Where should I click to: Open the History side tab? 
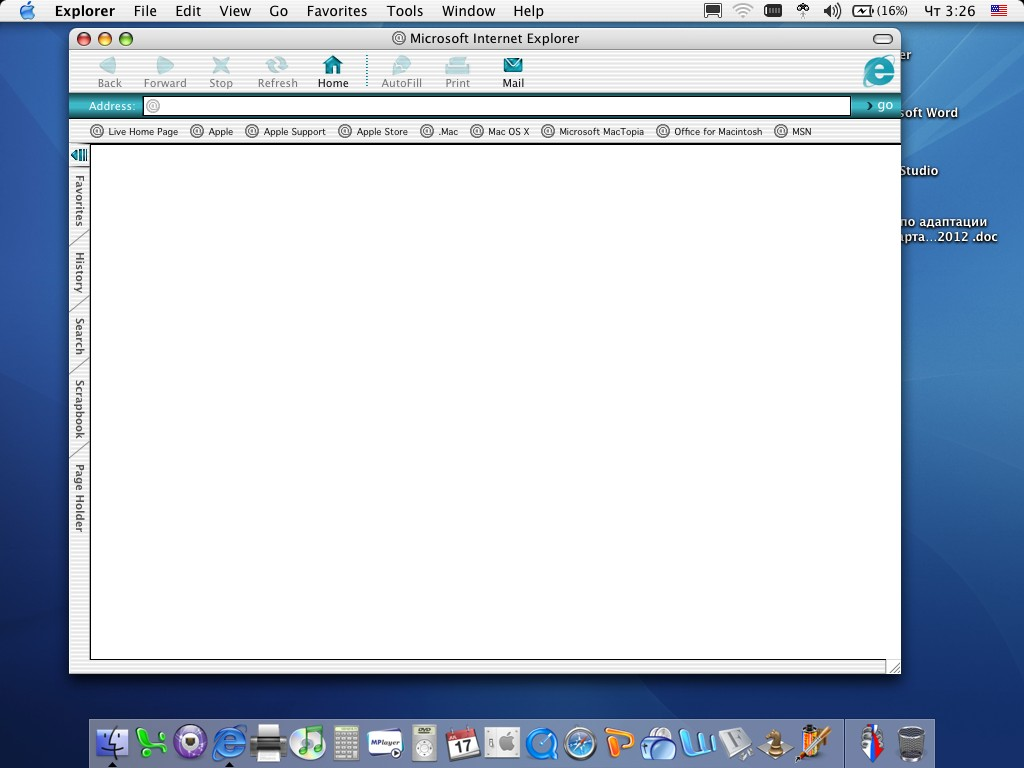coord(79,272)
